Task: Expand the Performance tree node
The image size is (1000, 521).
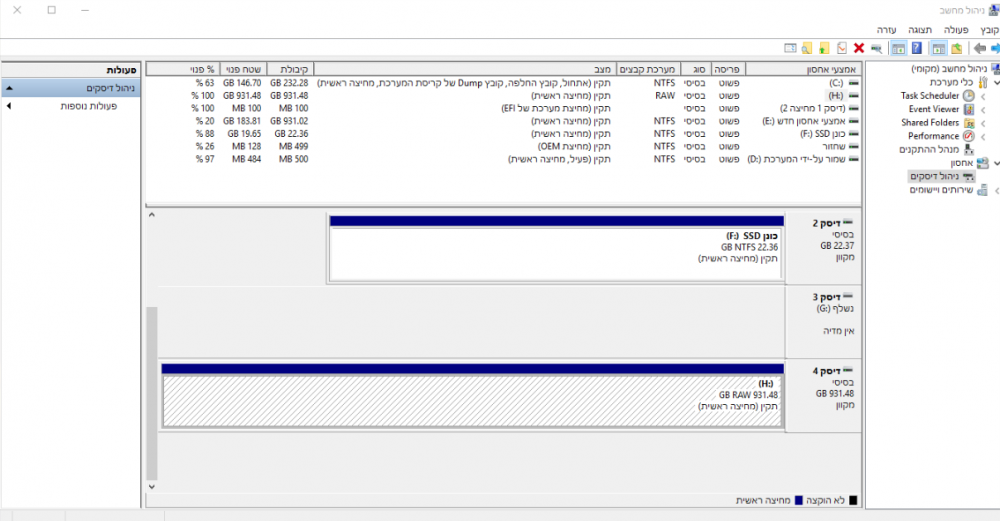Action: tap(983, 136)
